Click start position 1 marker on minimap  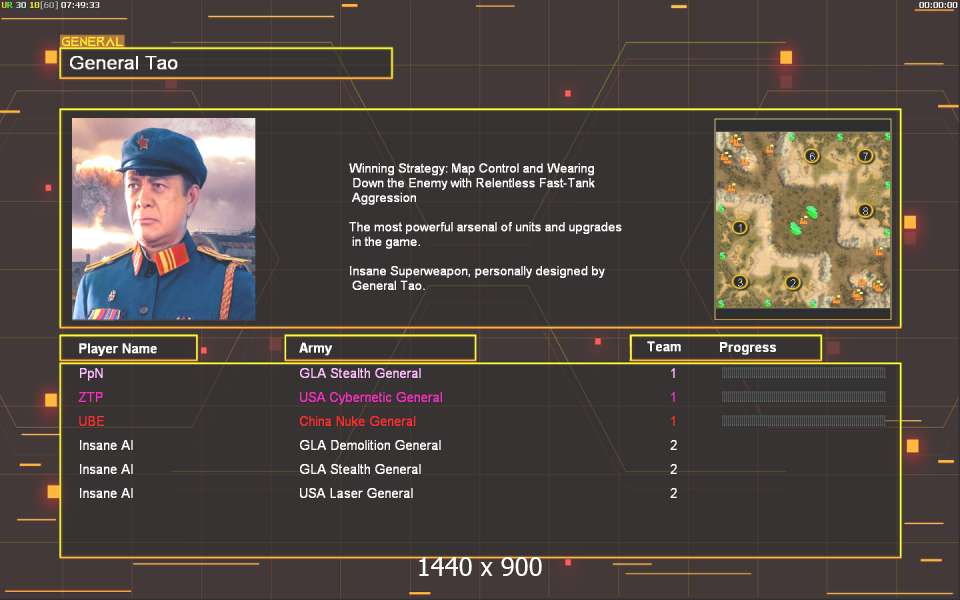740,228
